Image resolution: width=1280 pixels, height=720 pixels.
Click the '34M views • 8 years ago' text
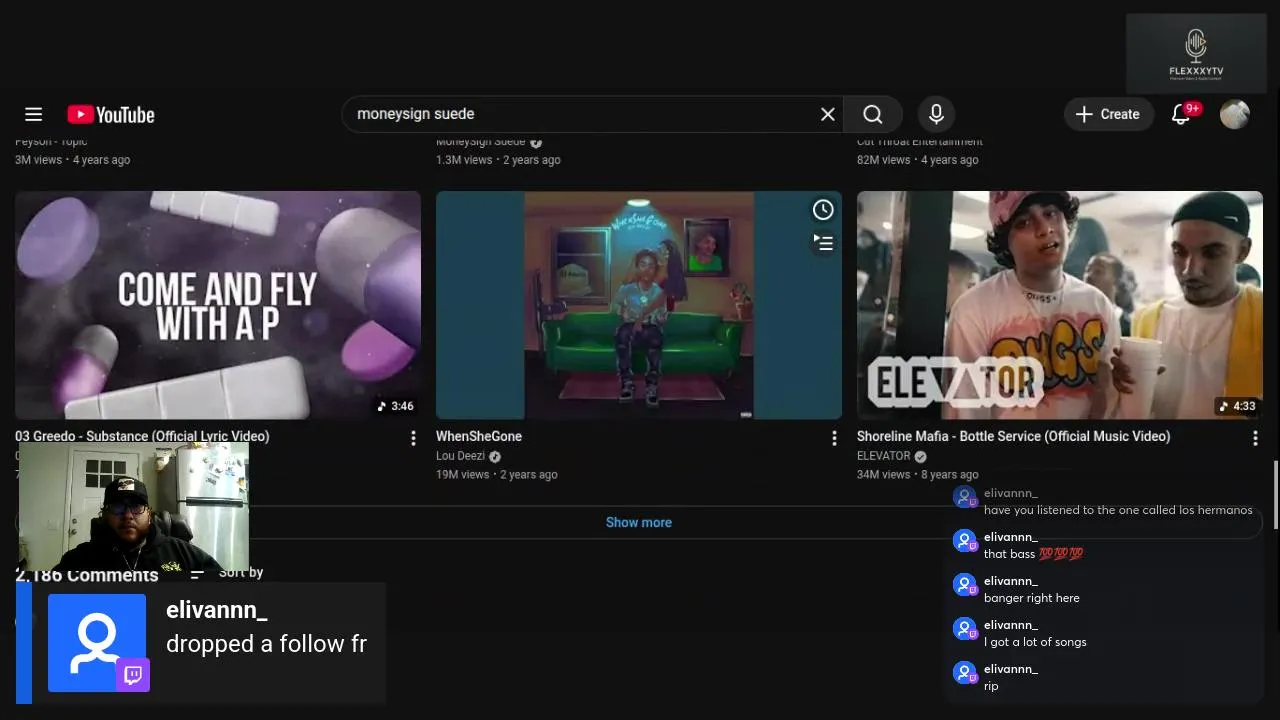click(917, 475)
